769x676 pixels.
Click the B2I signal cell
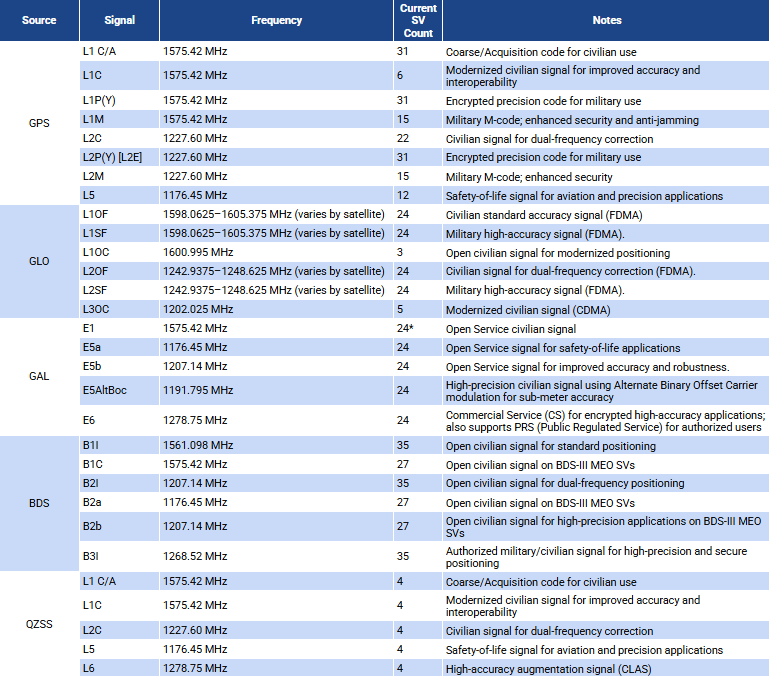point(119,483)
